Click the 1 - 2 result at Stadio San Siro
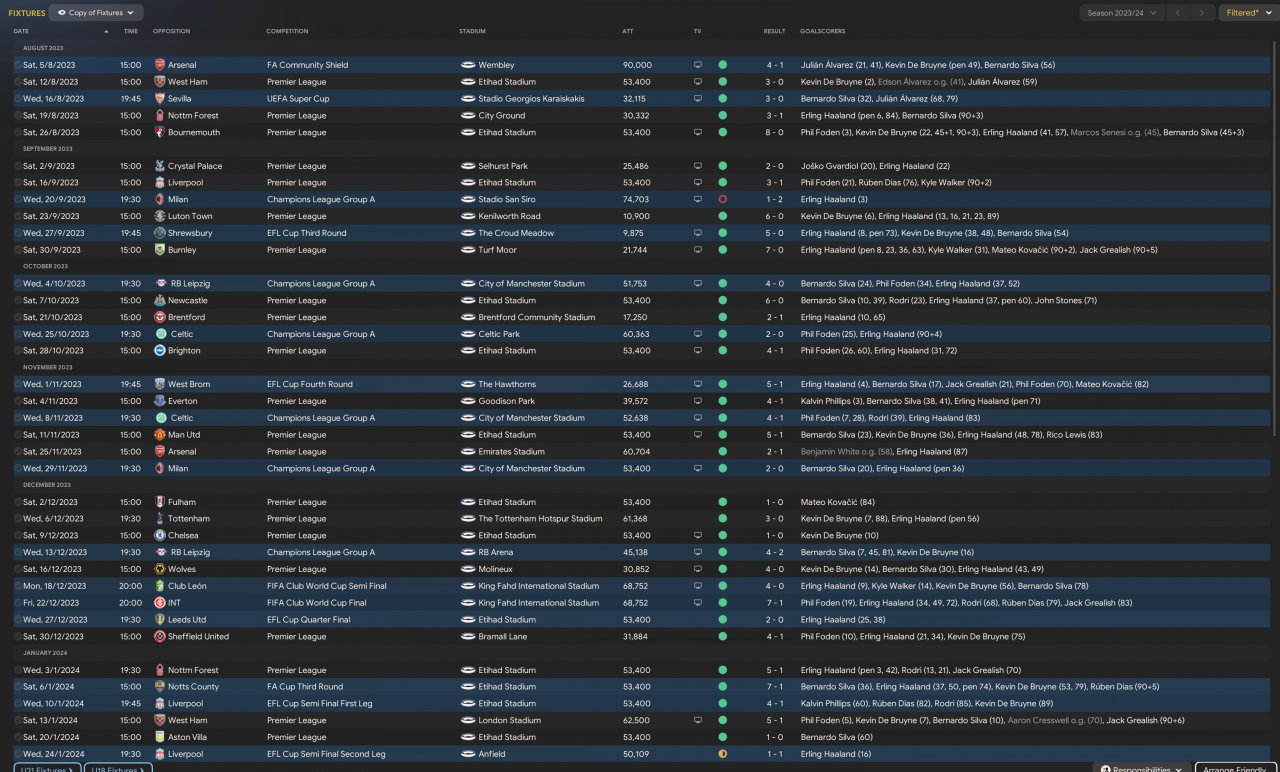This screenshot has height=772, width=1280. click(x=774, y=199)
